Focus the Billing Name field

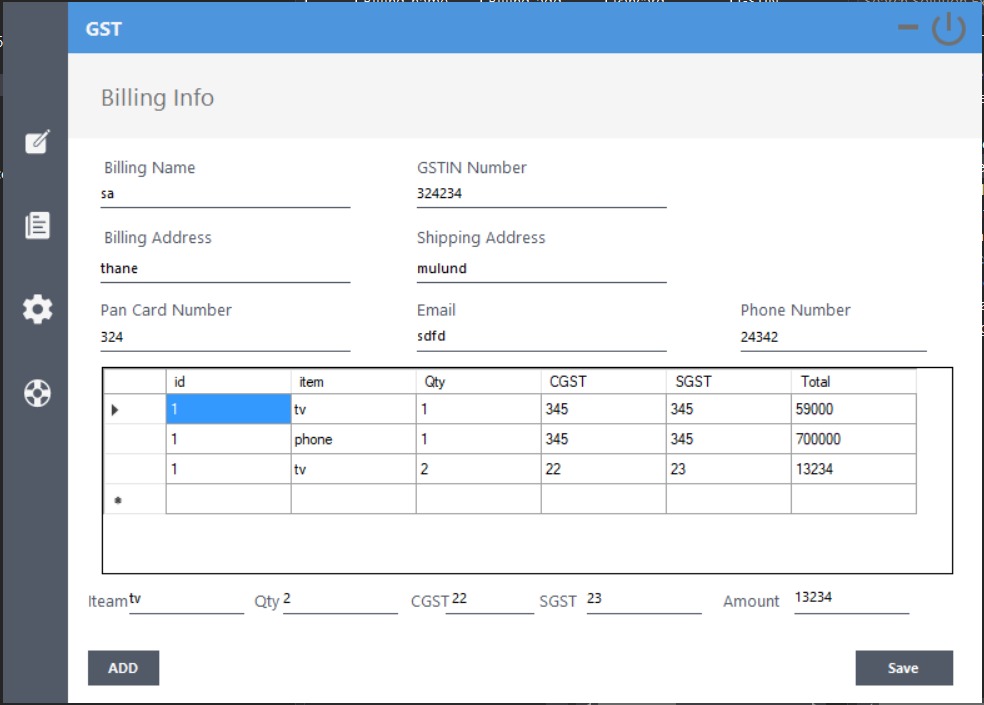coord(225,195)
